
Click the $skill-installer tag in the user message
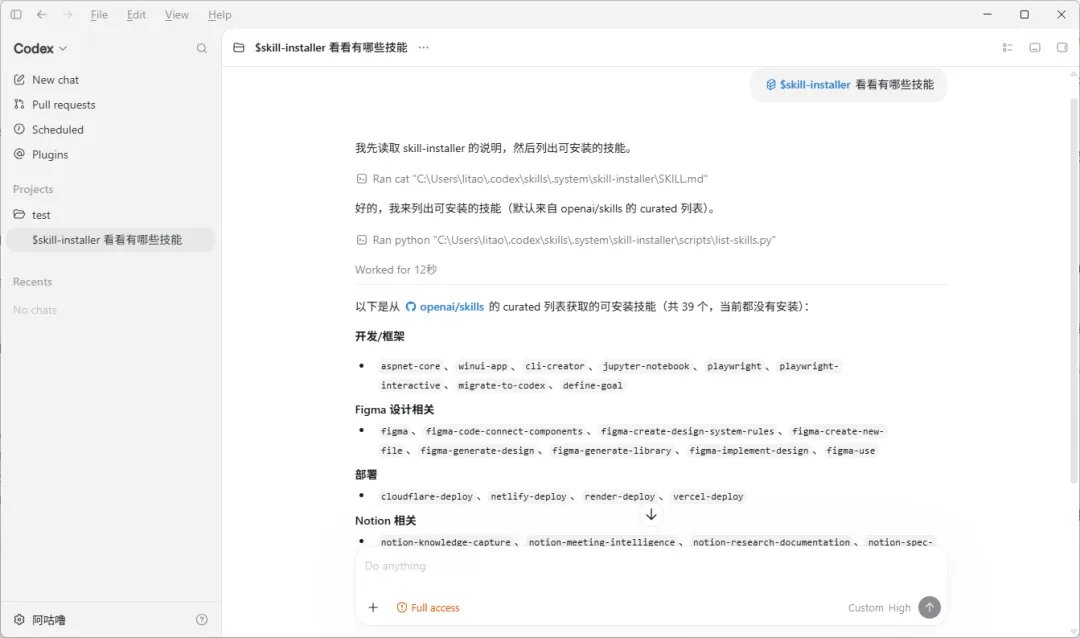point(809,85)
